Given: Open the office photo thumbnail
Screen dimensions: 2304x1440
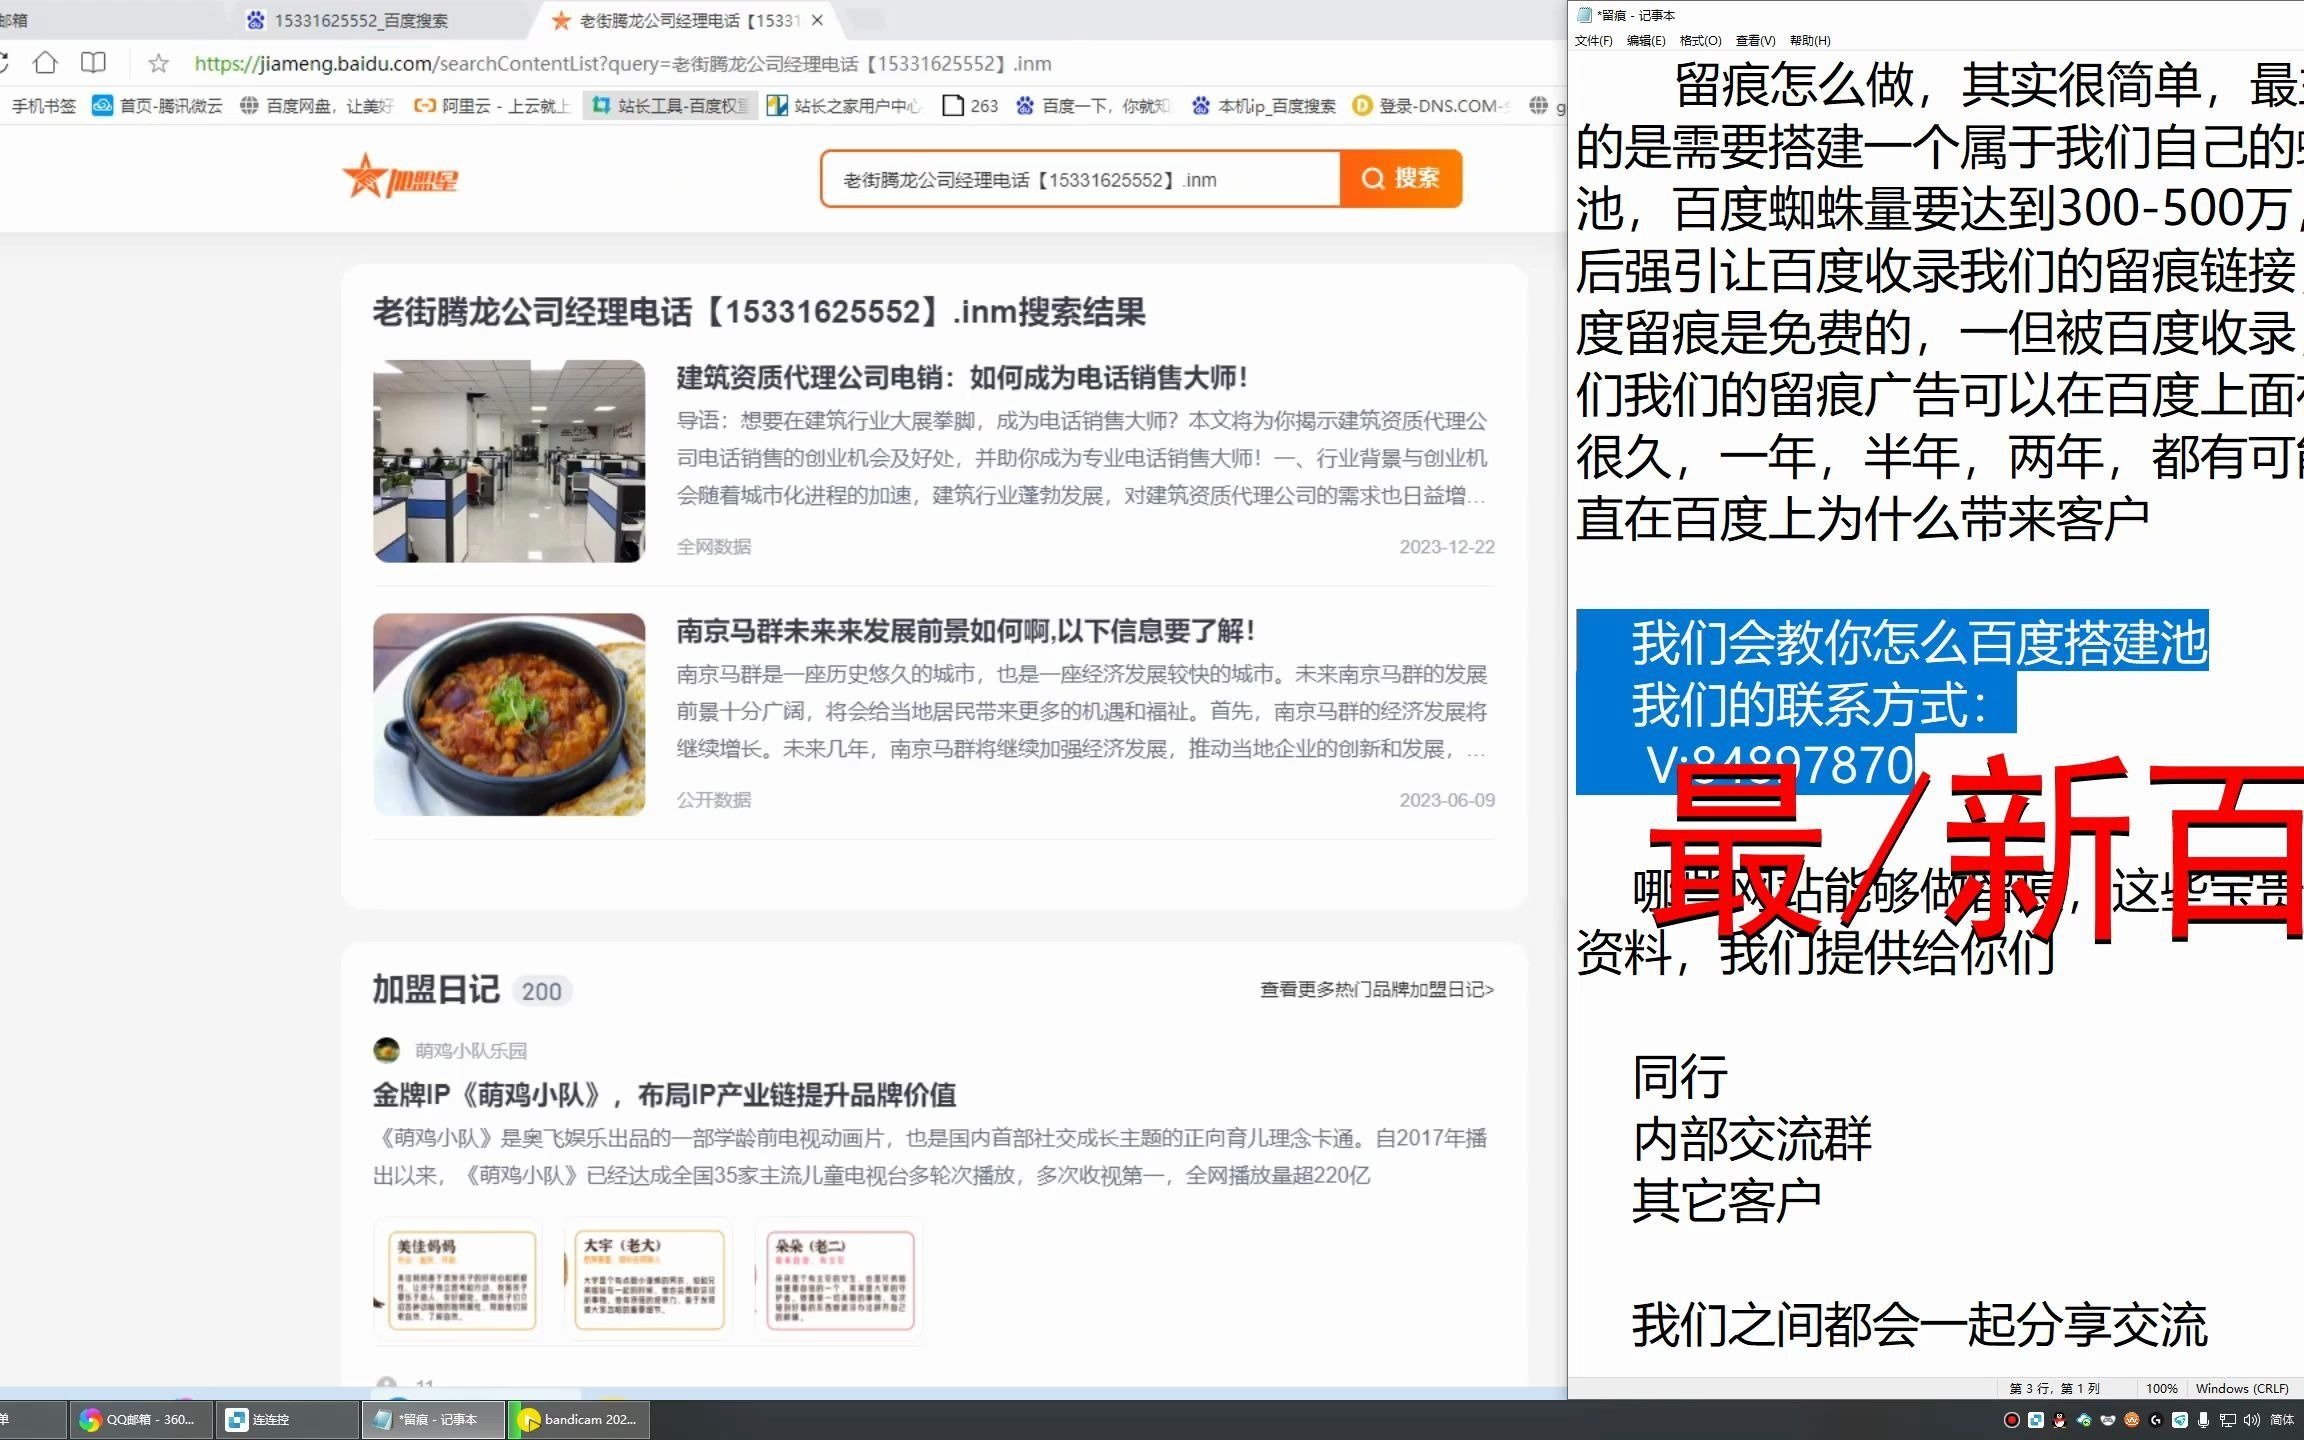Looking at the screenshot, I should (509, 461).
